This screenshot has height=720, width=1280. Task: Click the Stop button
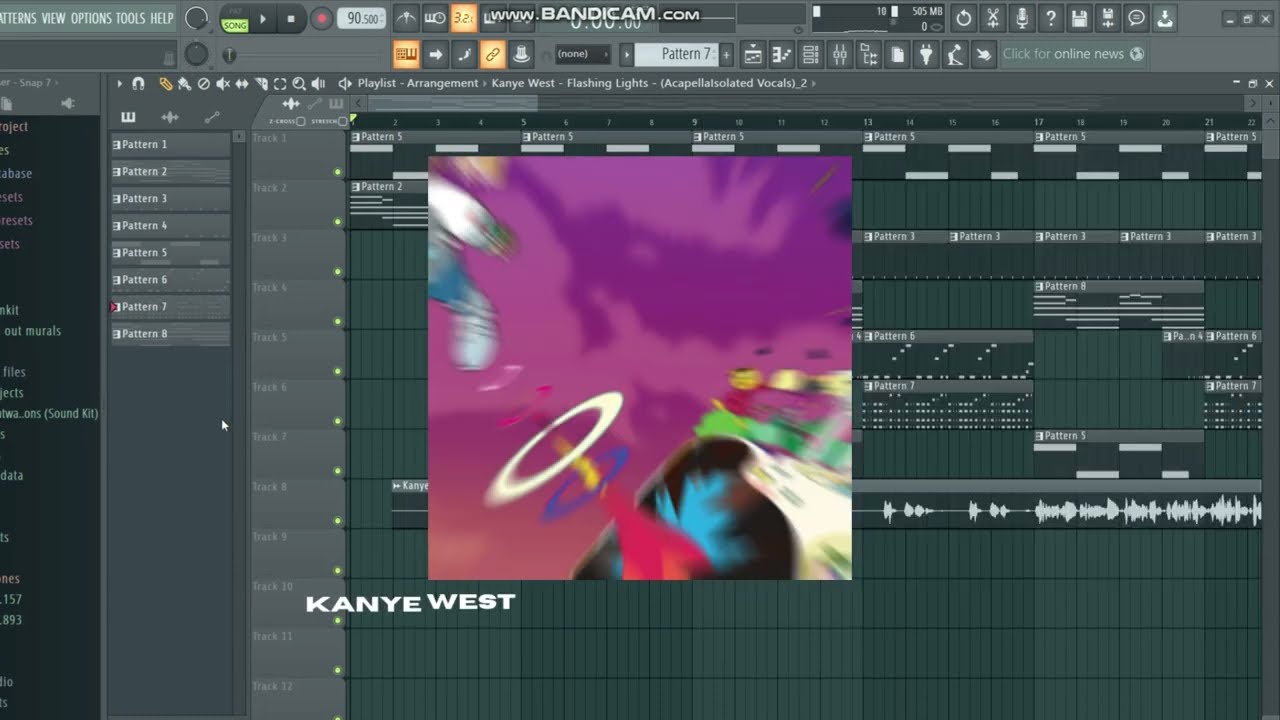pos(291,19)
